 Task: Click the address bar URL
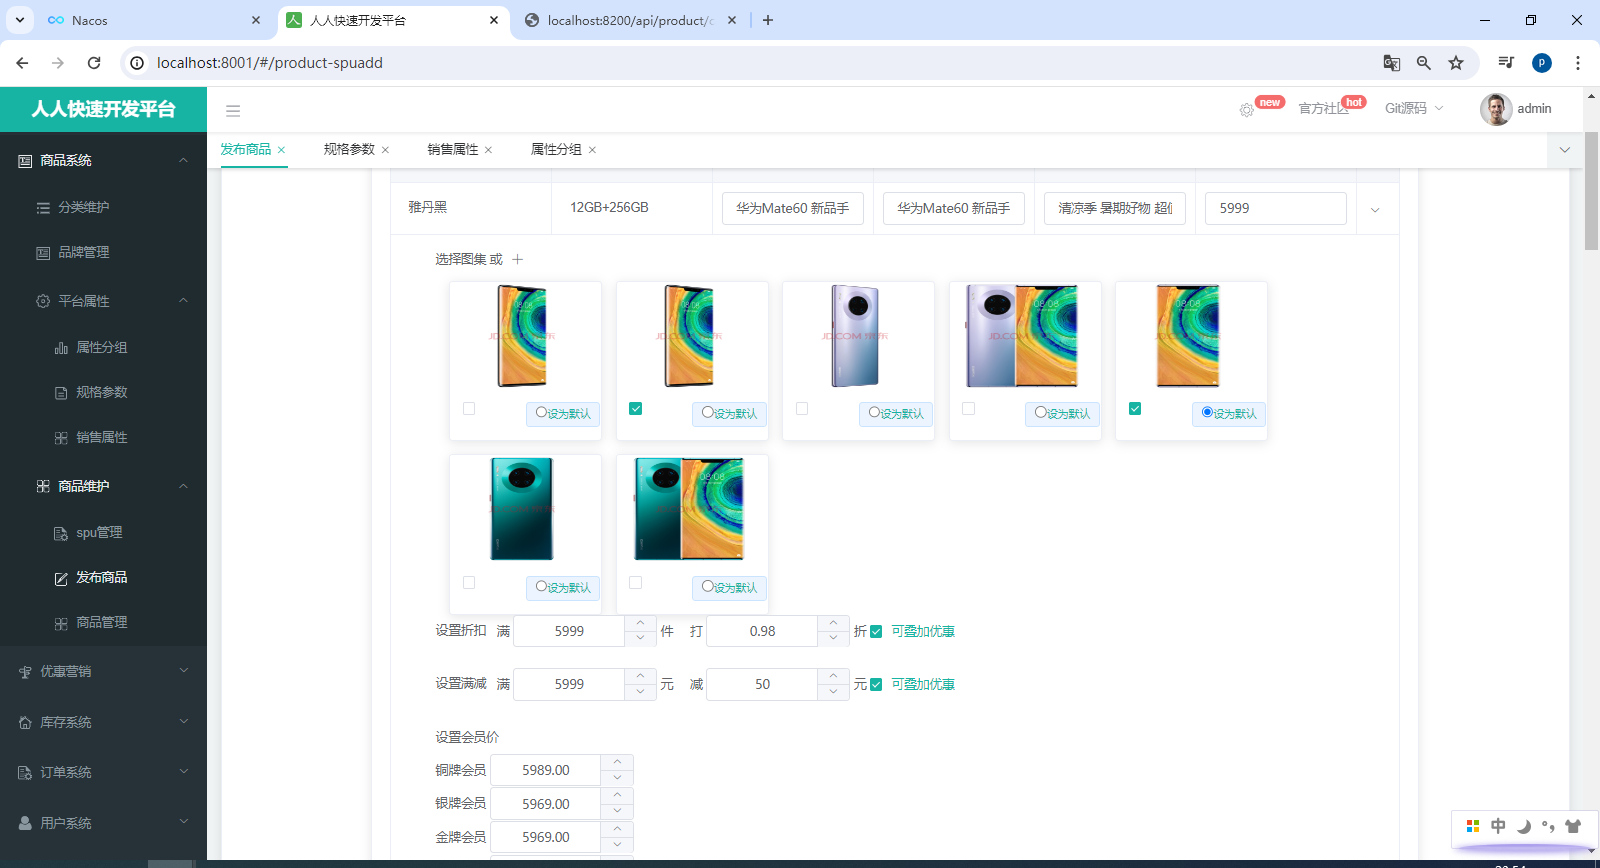pyautogui.click(x=270, y=63)
